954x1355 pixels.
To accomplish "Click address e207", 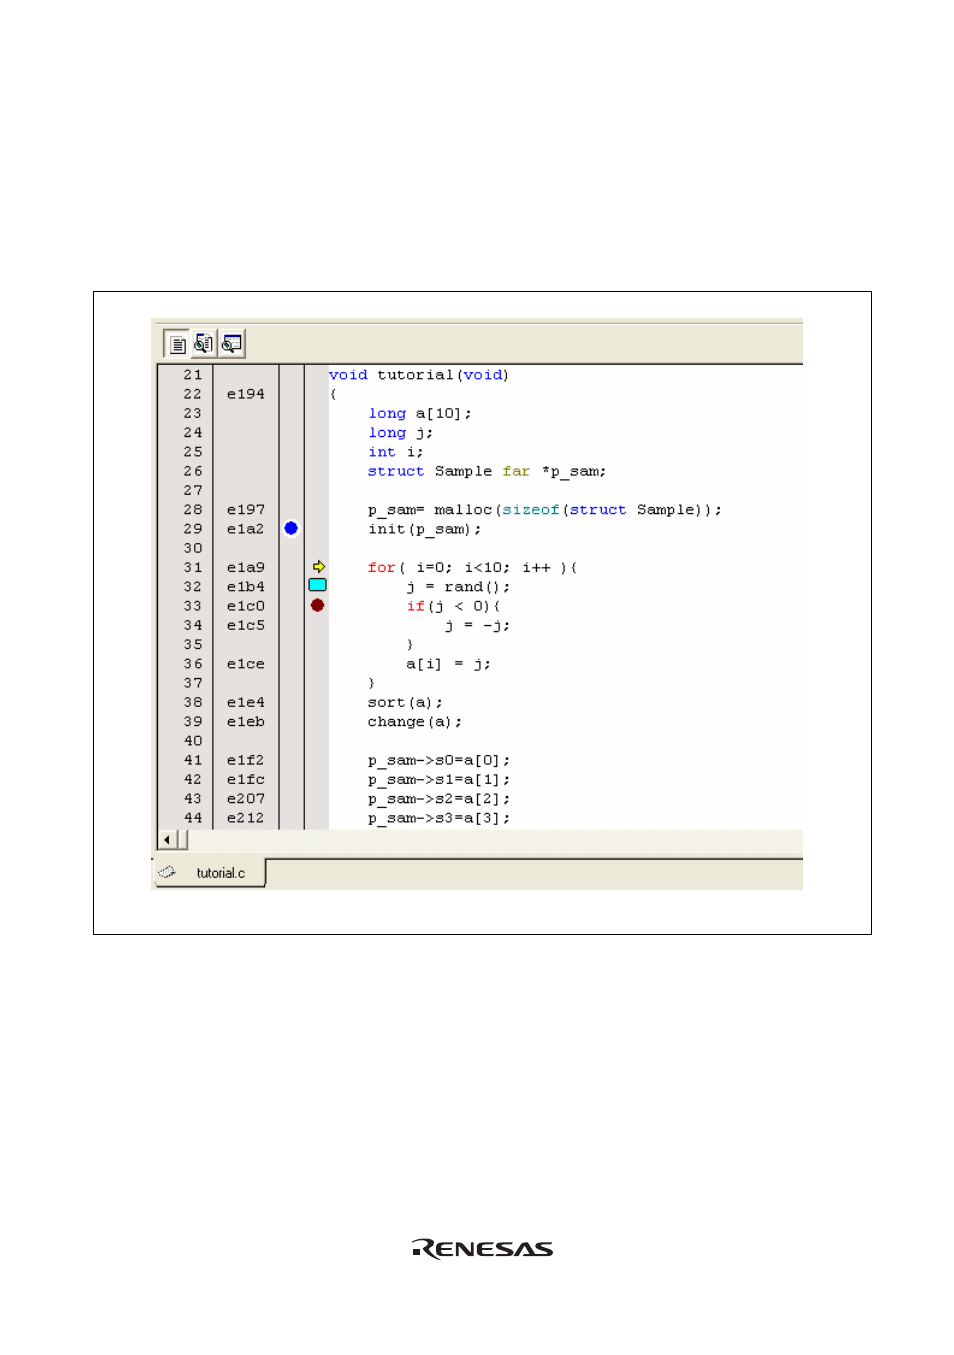I will (246, 799).
